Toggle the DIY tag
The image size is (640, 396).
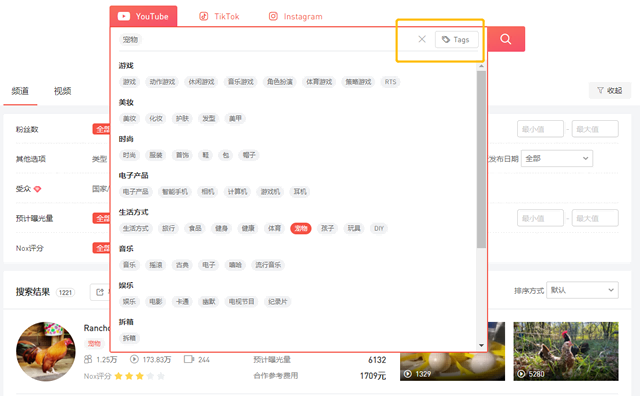click(x=379, y=229)
